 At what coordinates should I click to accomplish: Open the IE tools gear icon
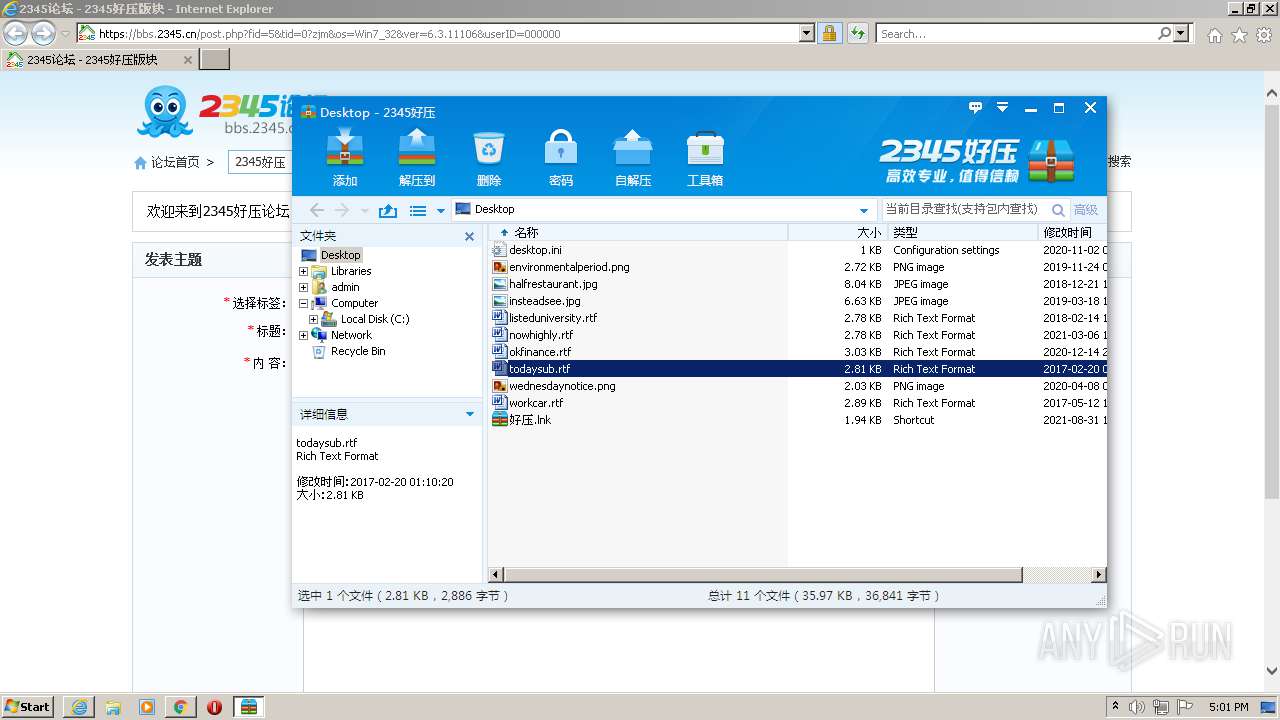pos(1264,35)
